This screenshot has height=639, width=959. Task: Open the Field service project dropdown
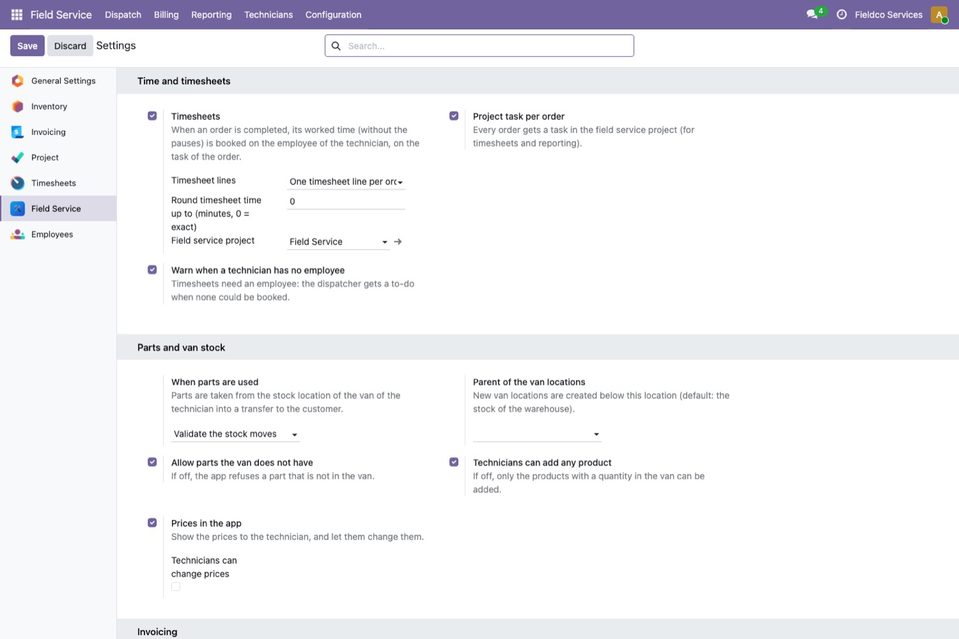(x=338, y=242)
